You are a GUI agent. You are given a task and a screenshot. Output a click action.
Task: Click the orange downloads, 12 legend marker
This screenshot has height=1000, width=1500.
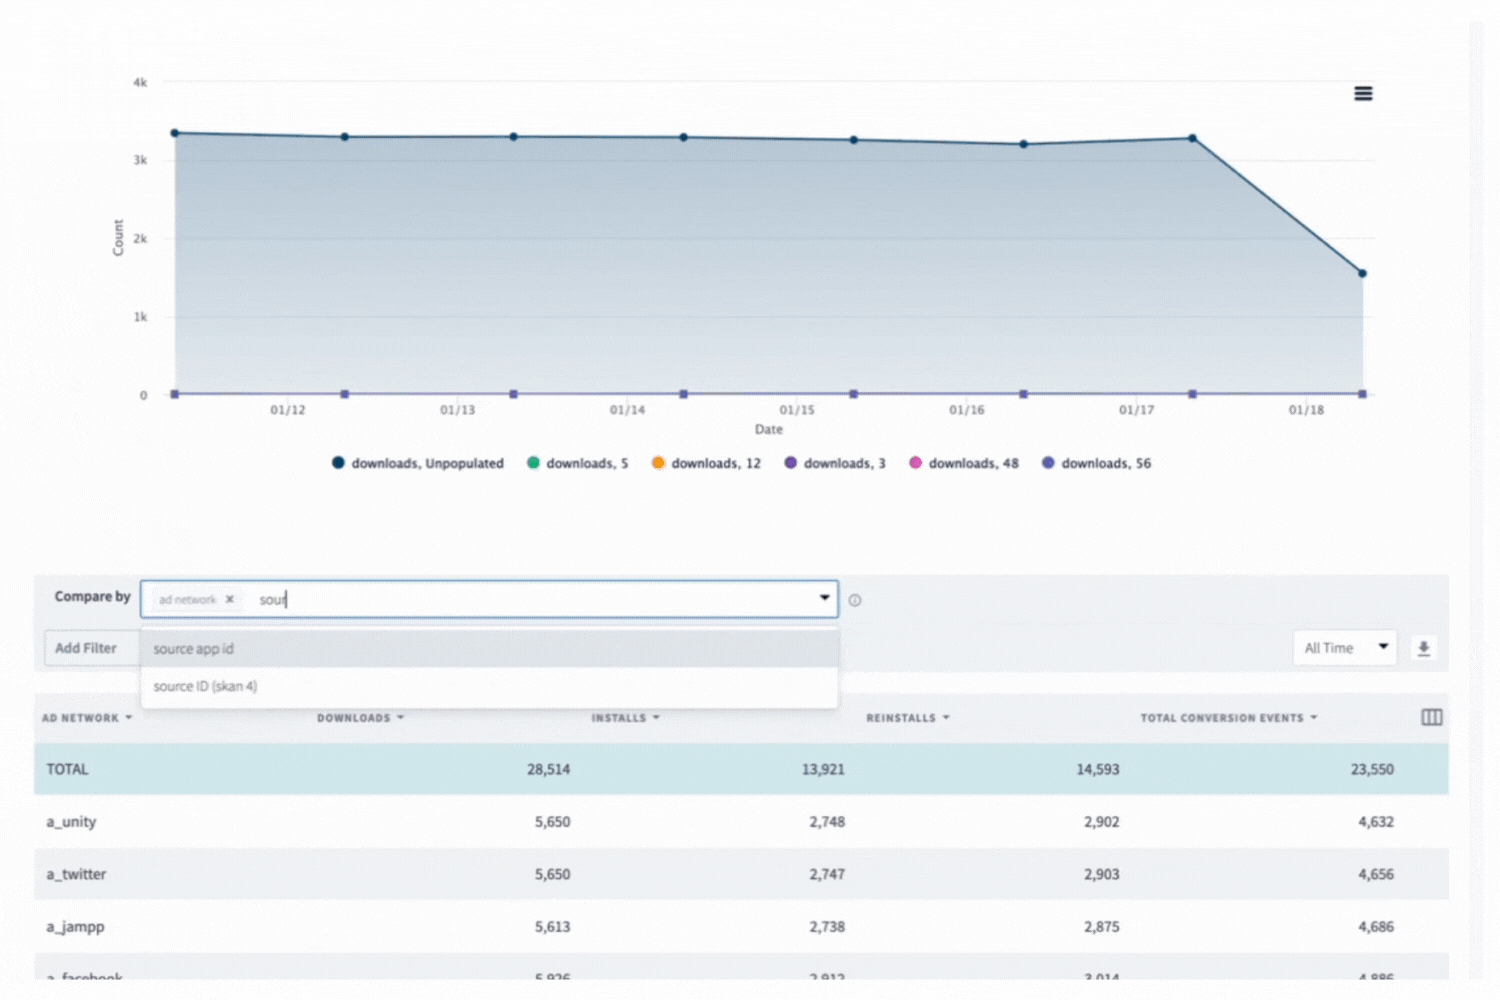pos(658,463)
